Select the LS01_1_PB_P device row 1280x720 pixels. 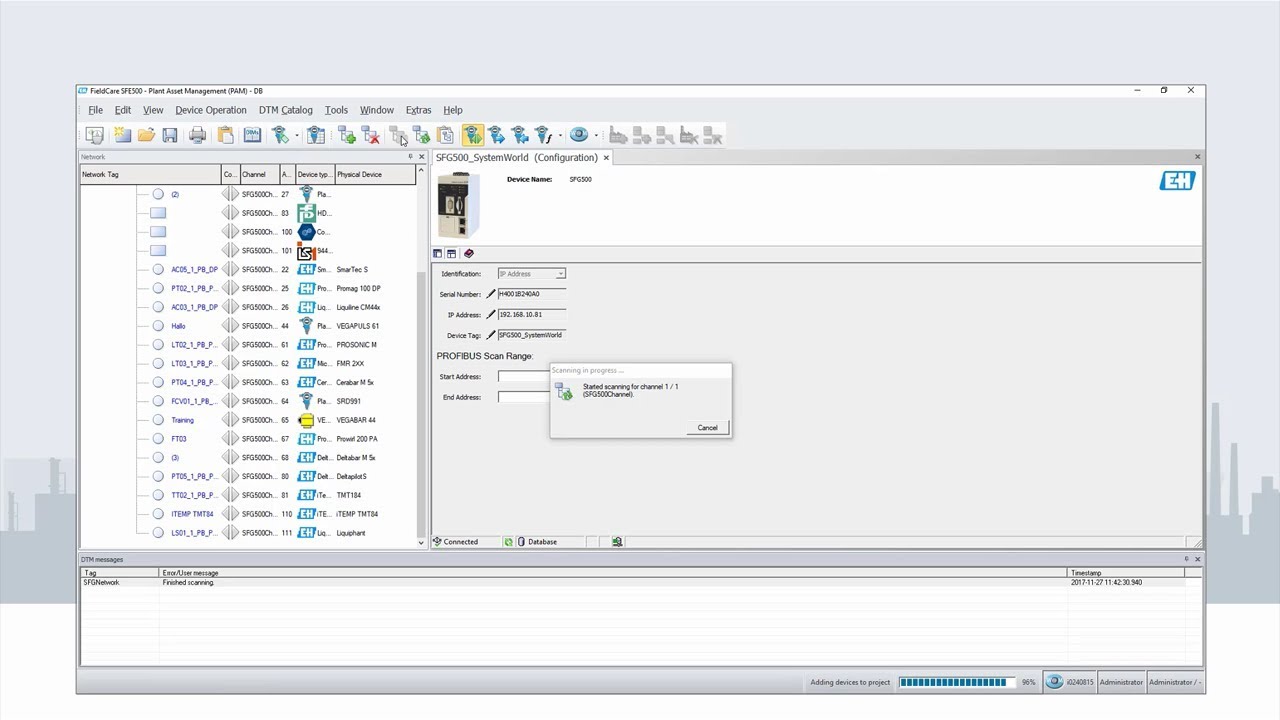pyautogui.click(x=248, y=533)
